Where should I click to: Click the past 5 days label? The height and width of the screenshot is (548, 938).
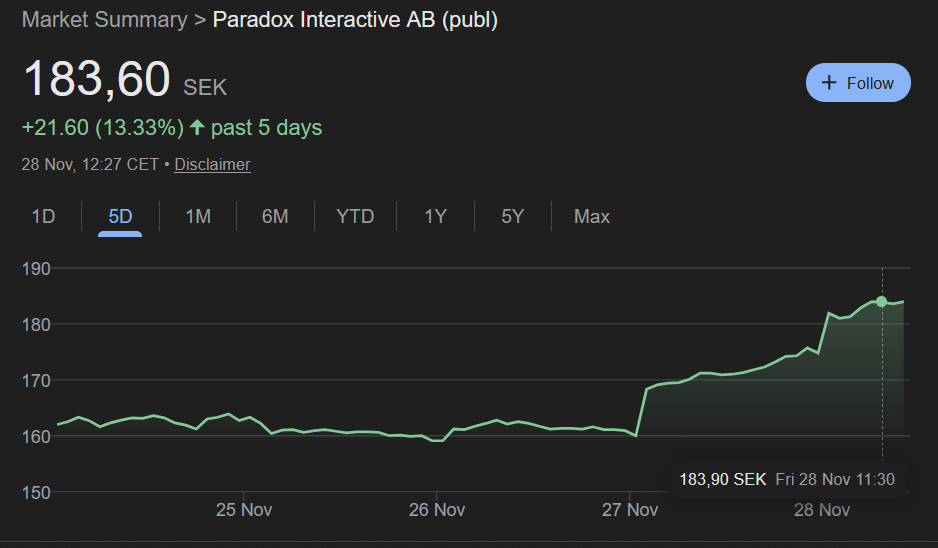click(266, 127)
